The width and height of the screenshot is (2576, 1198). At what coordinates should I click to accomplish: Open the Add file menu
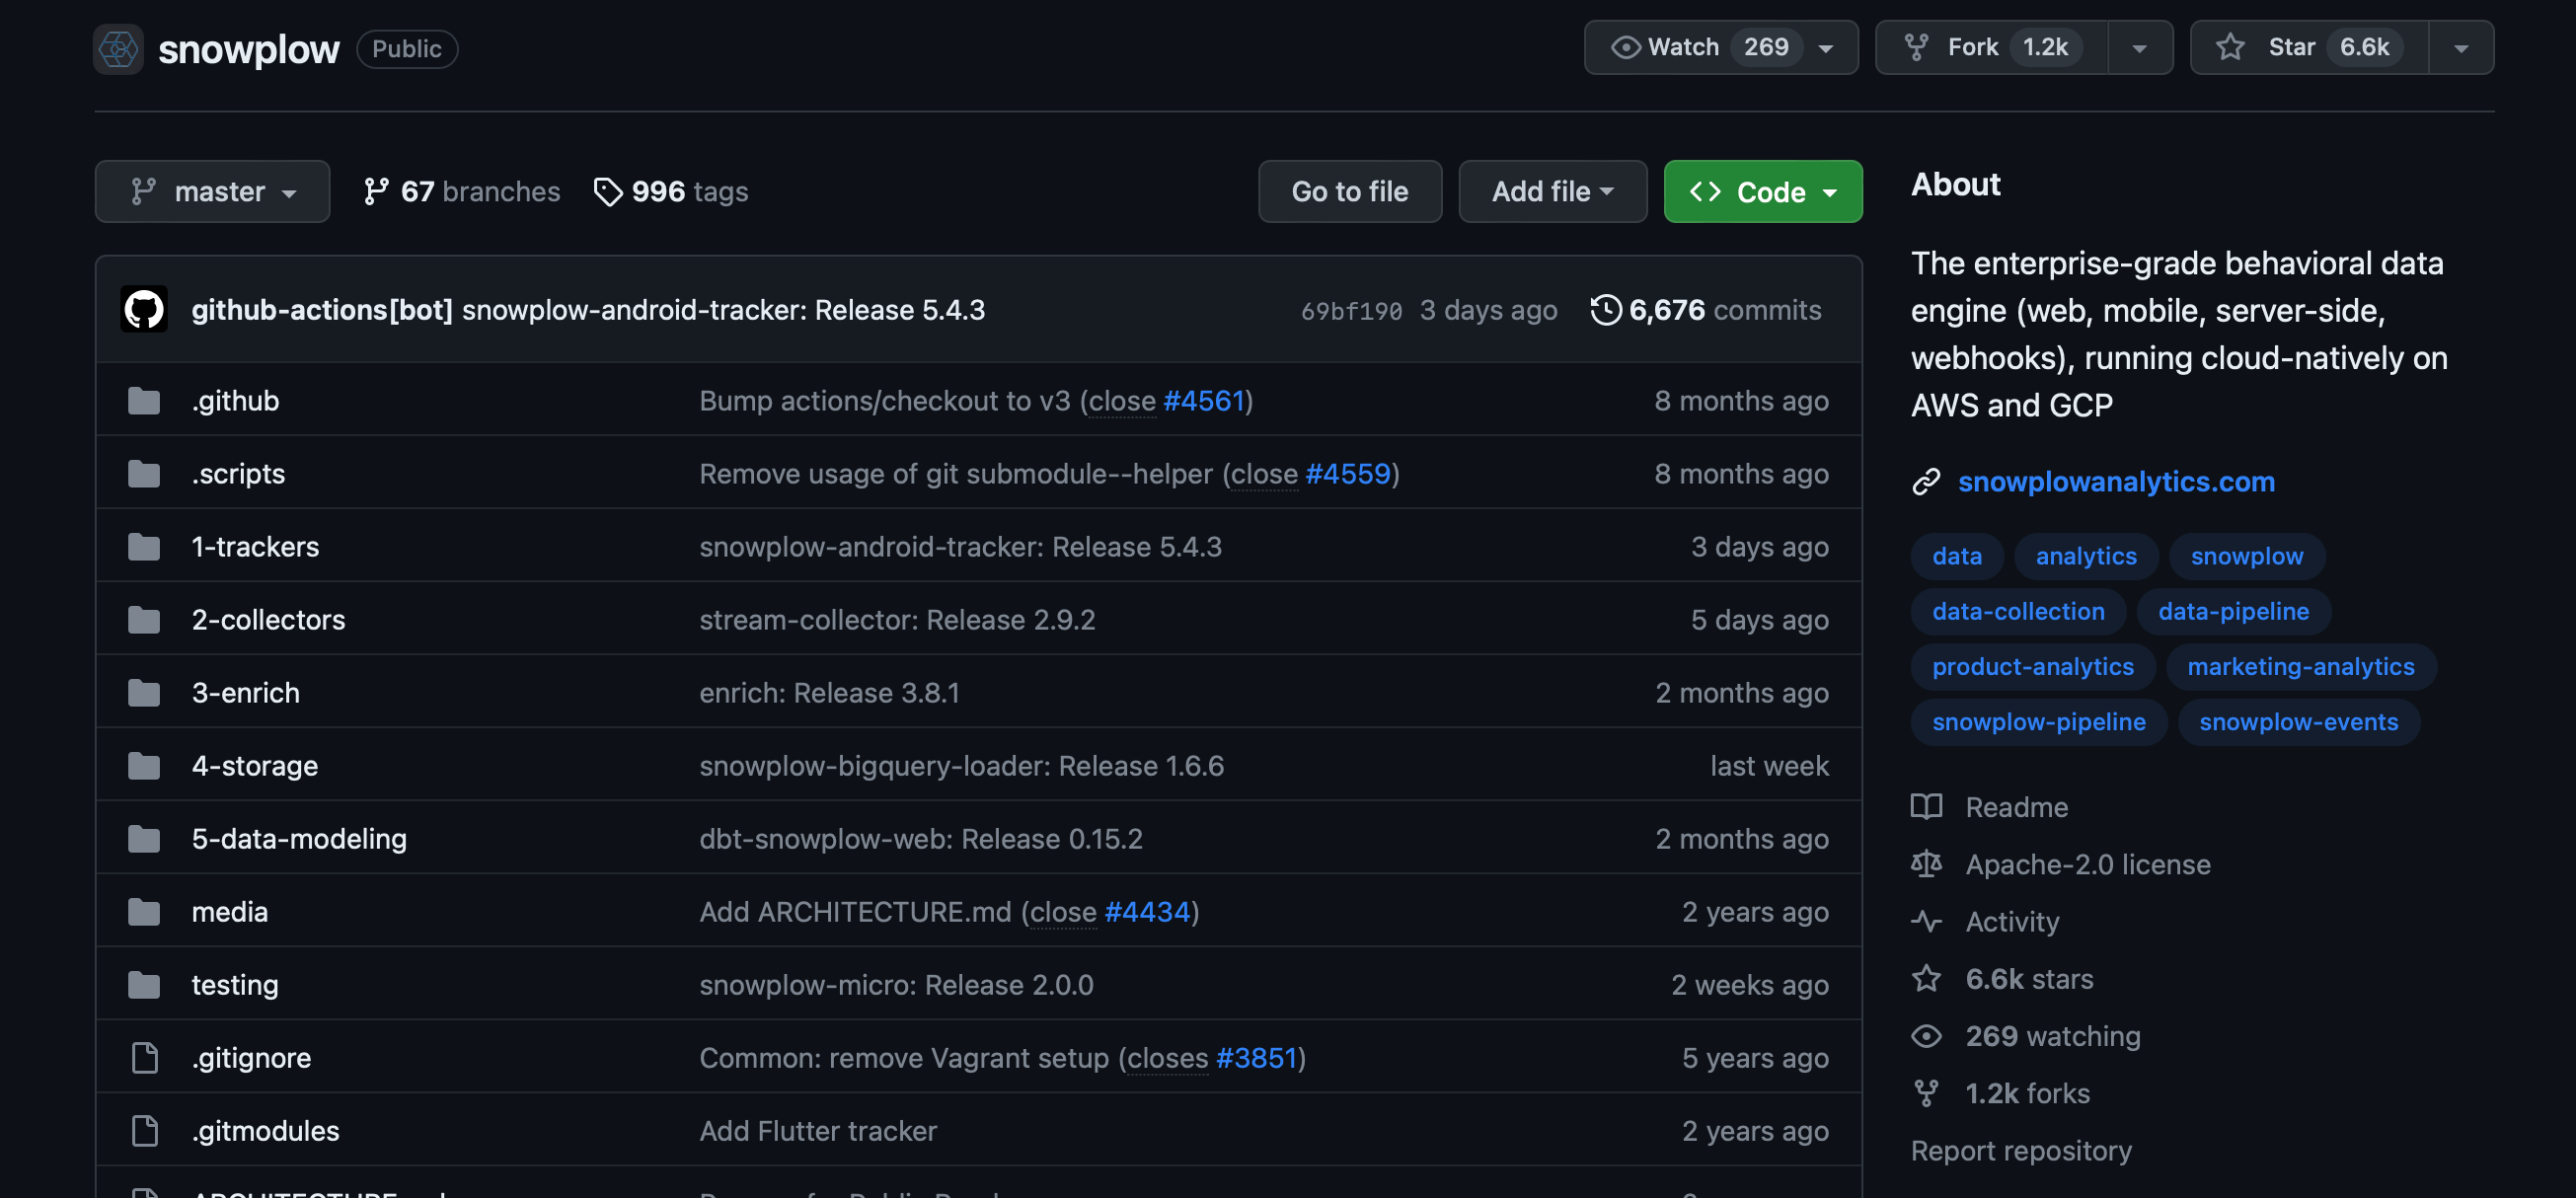[1551, 191]
